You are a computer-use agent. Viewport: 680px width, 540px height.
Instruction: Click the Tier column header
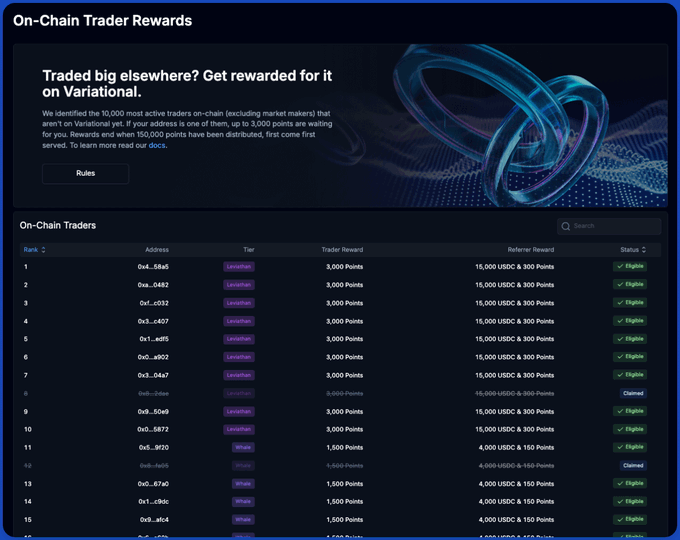click(249, 250)
